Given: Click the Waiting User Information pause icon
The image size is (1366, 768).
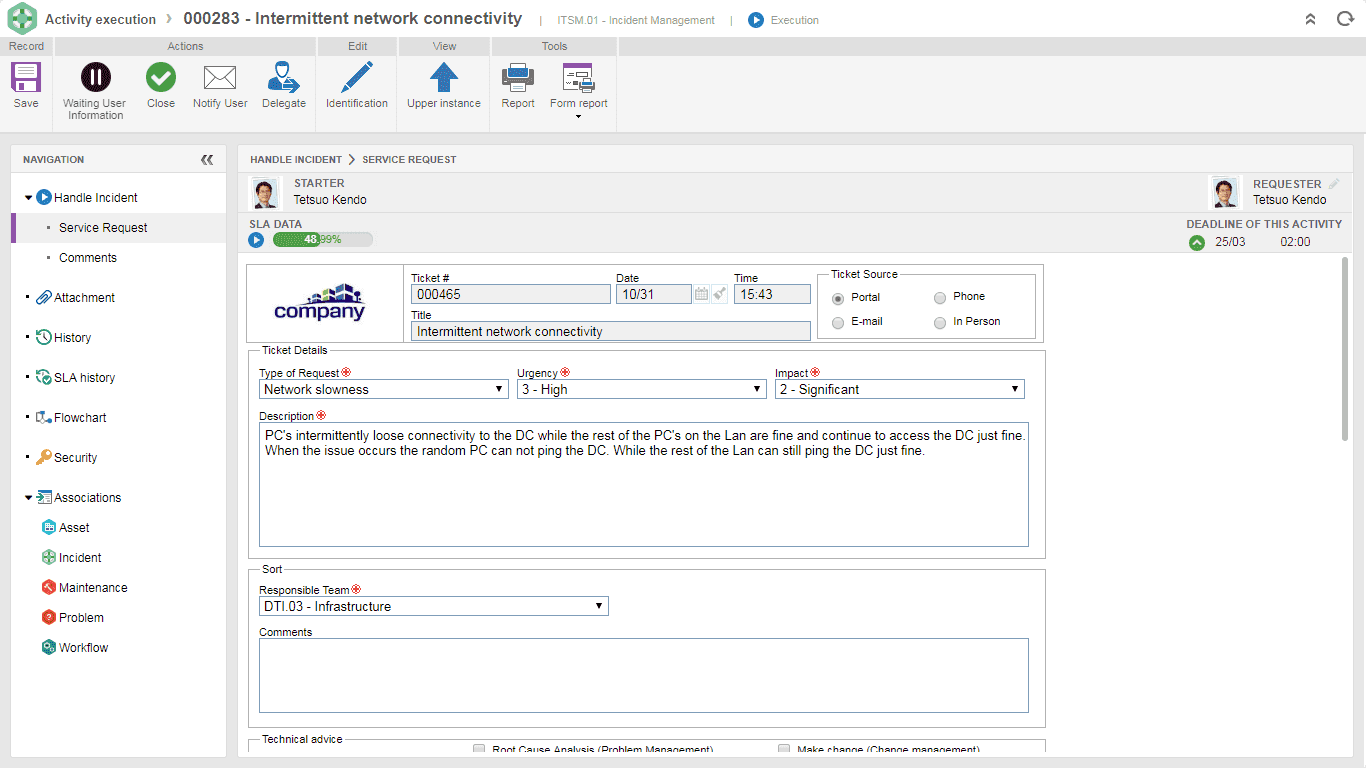Looking at the screenshot, I should point(95,77).
